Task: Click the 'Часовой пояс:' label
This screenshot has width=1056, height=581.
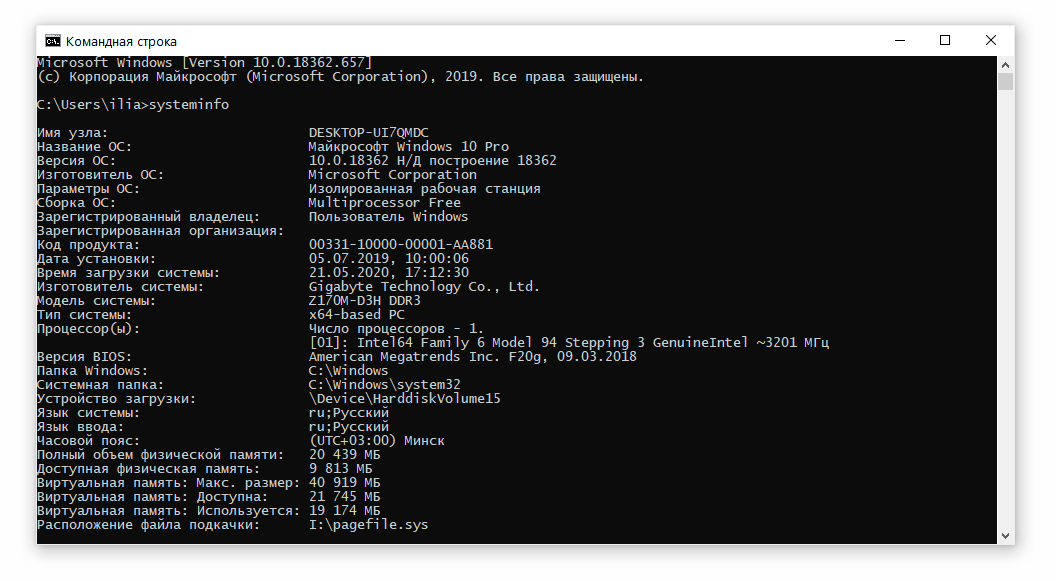Action: pyautogui.click(x=88, y=441)
